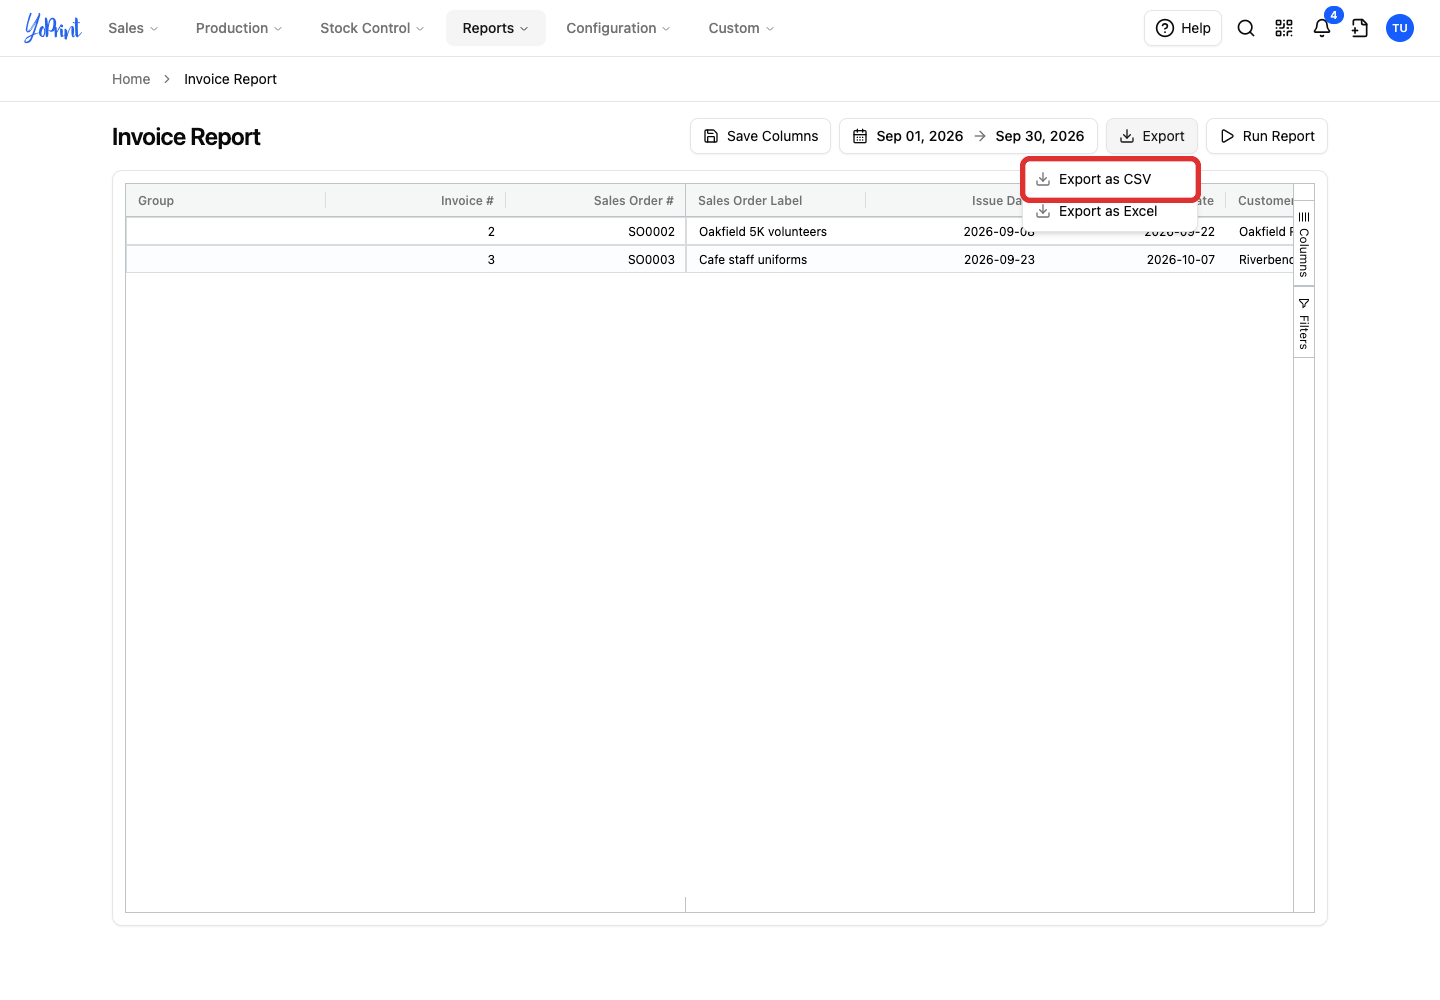This screenshot has width=1440, height=1000.
Task: Open the Columns side panel tab
Action: pos(1304,244)
